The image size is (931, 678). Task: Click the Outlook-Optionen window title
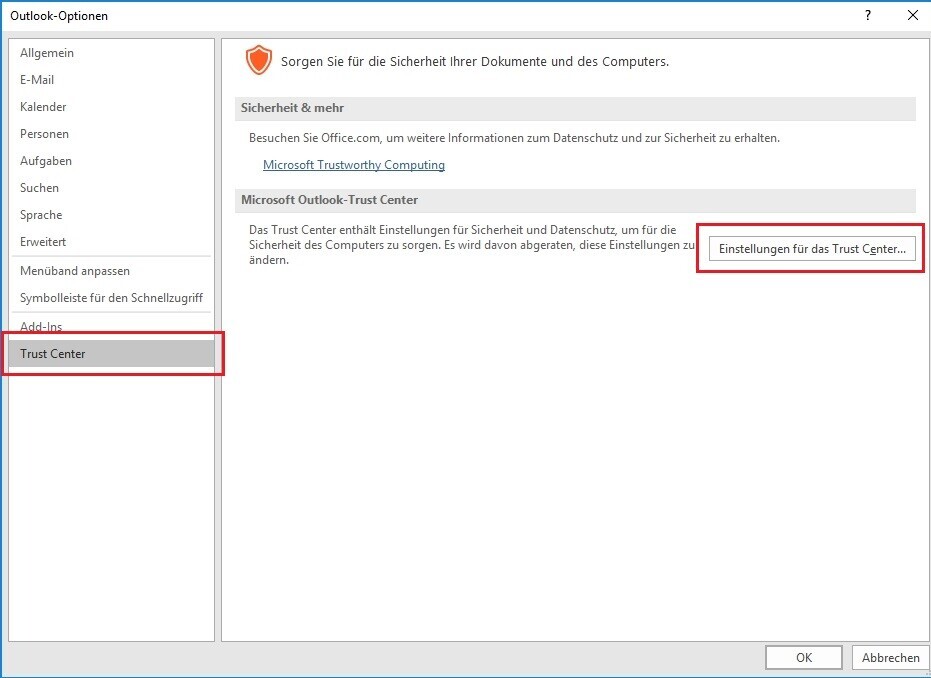pyautogui.click(x=59, y=16)
